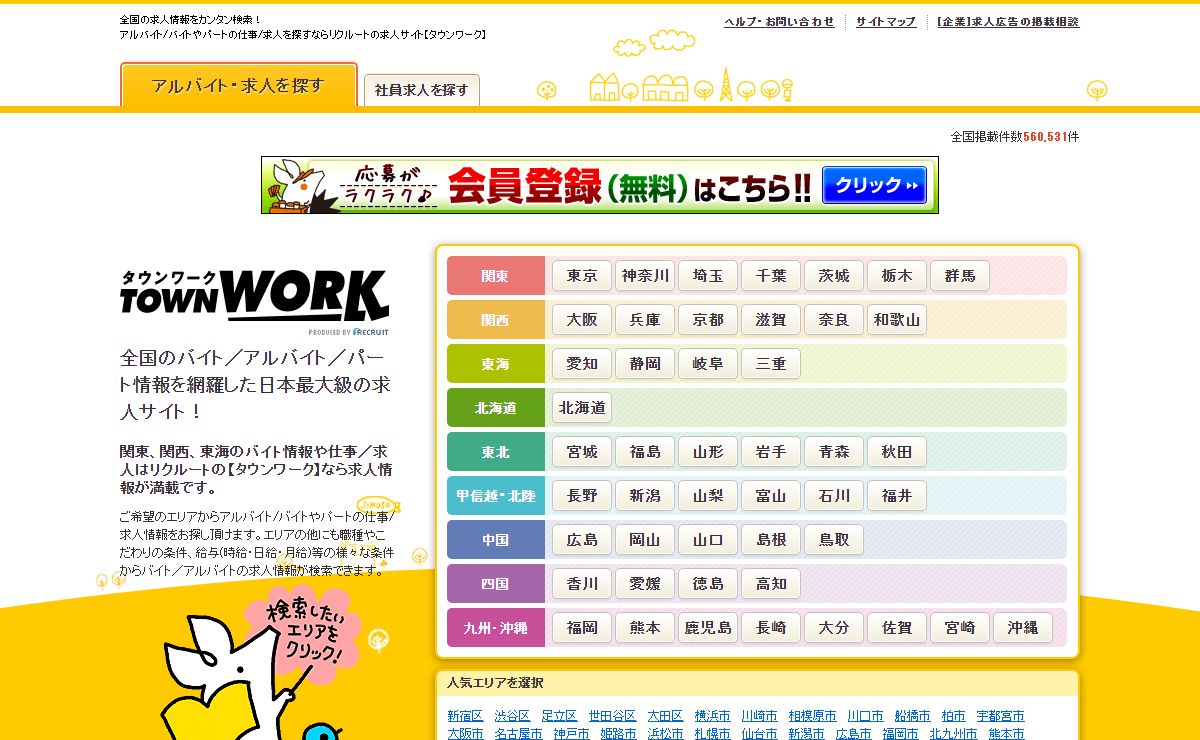This screenshot has height=740, width=1200.
Task: Pick the 大分 prefecture button
Action: 834,628
